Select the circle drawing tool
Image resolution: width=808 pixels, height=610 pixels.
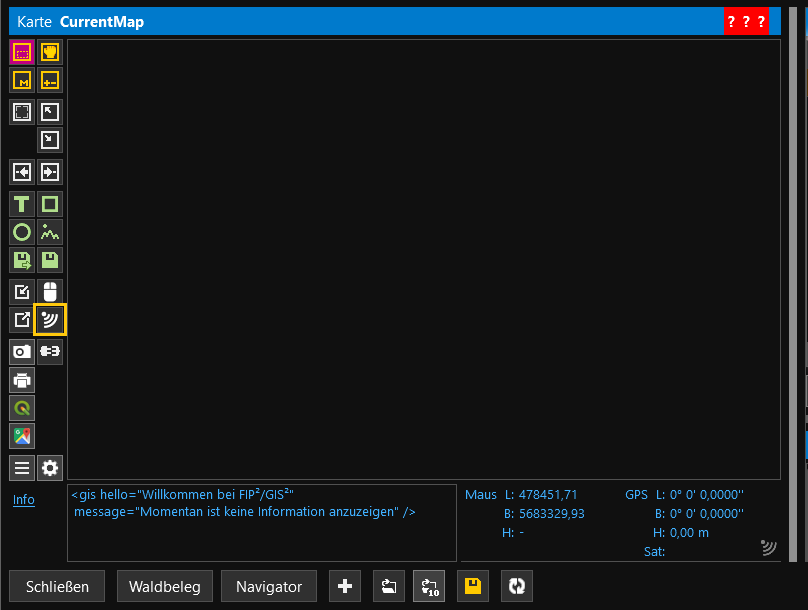(x=22, y=232)
